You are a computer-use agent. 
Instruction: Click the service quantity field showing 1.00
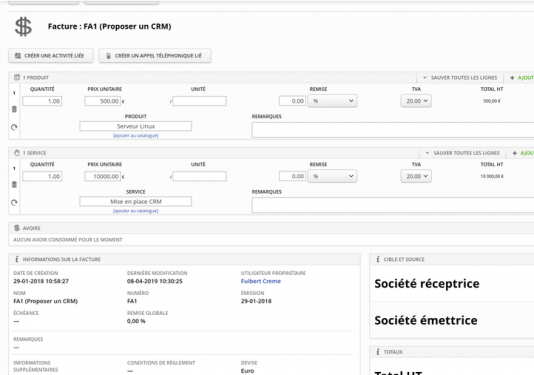[x=42, y=176]
